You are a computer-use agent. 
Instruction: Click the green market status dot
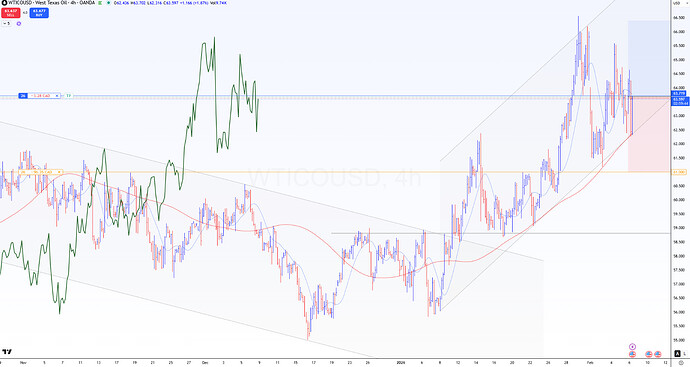[x=108, y=3]
